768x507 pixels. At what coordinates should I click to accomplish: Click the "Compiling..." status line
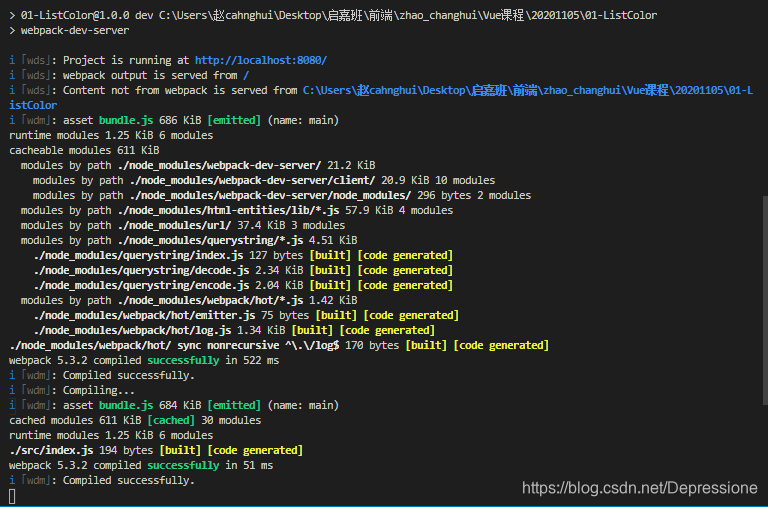72,390
